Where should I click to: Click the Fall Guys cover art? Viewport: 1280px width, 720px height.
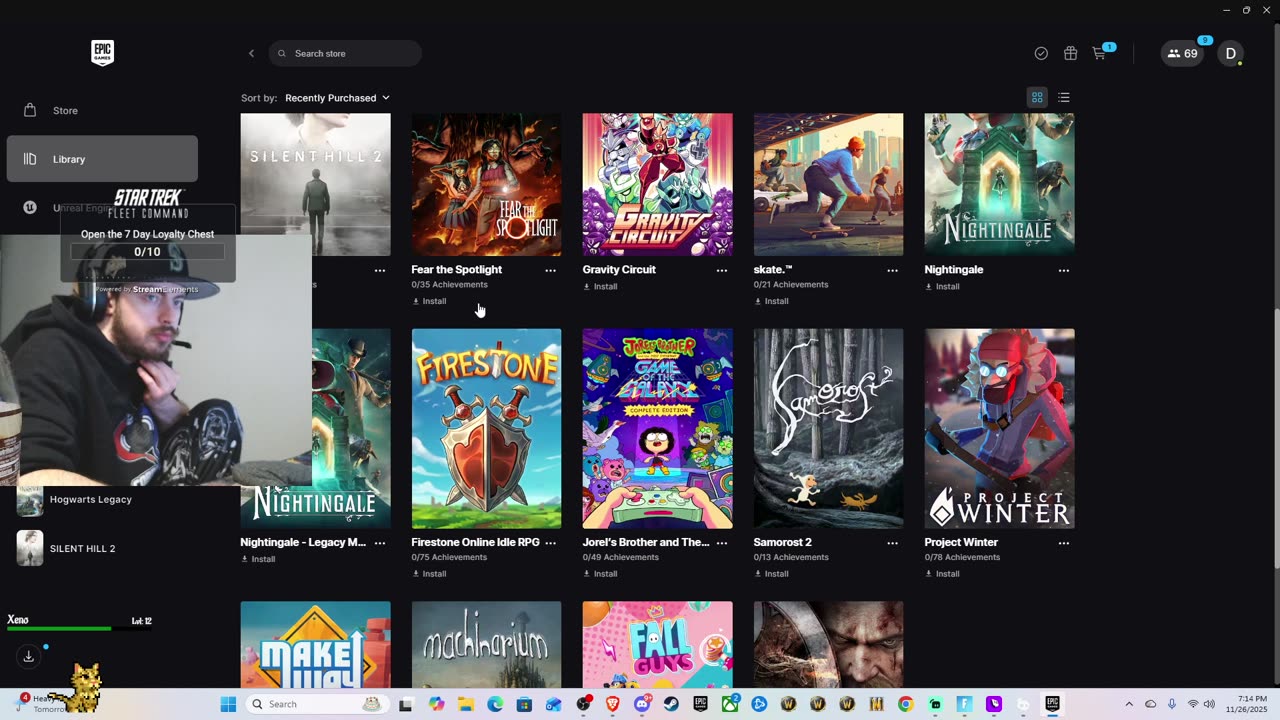657,644
